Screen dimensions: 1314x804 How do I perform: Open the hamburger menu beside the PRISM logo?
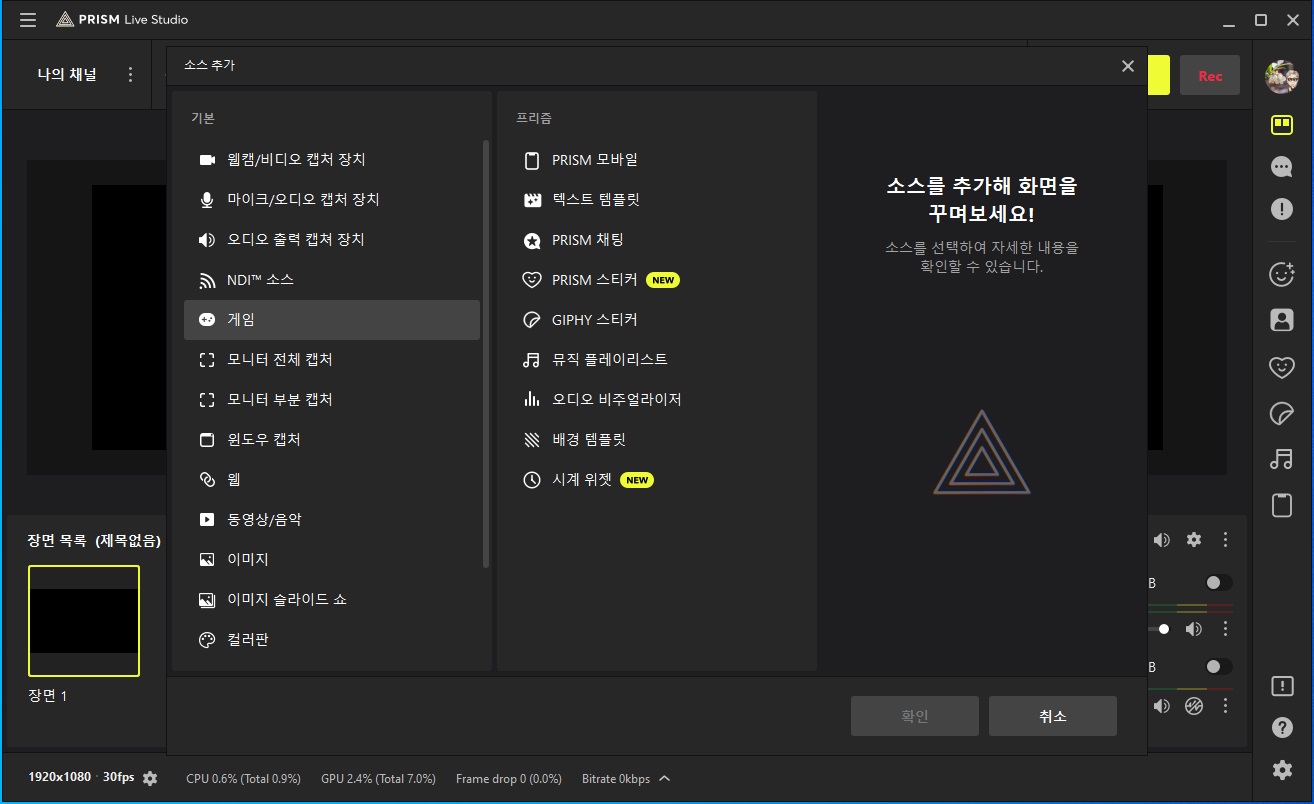tap(28, 20)
